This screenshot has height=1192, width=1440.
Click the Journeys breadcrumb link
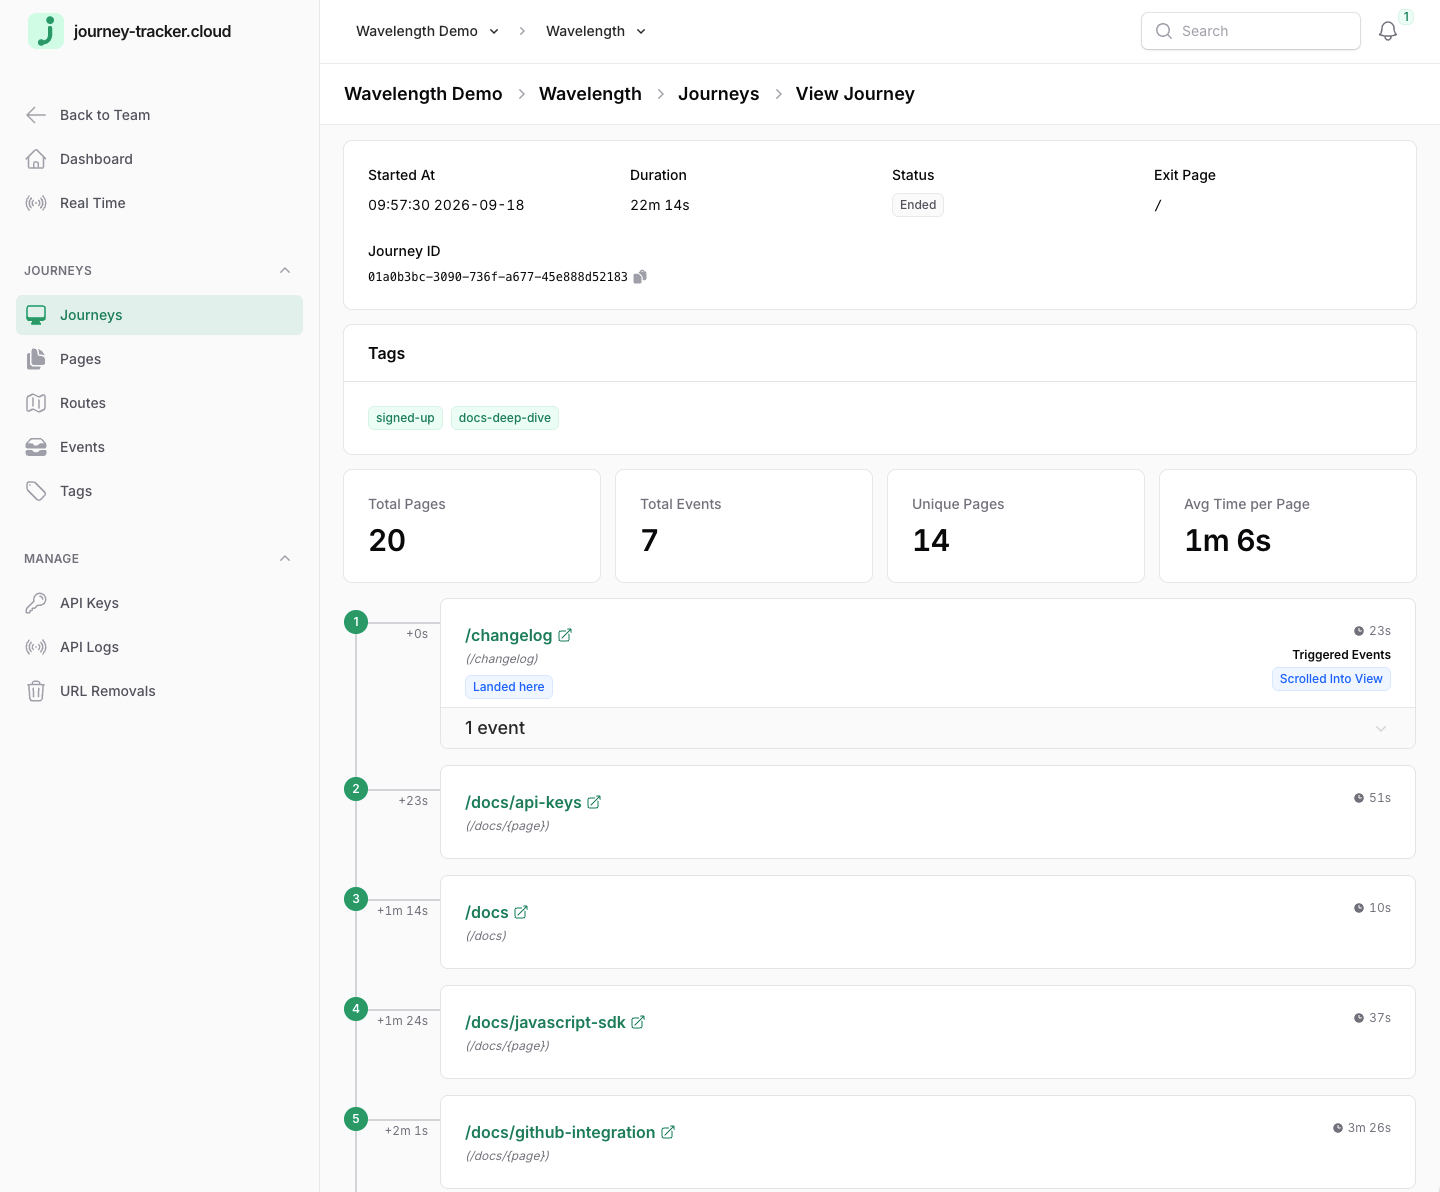pyautogui.click(x=718, y=94)
